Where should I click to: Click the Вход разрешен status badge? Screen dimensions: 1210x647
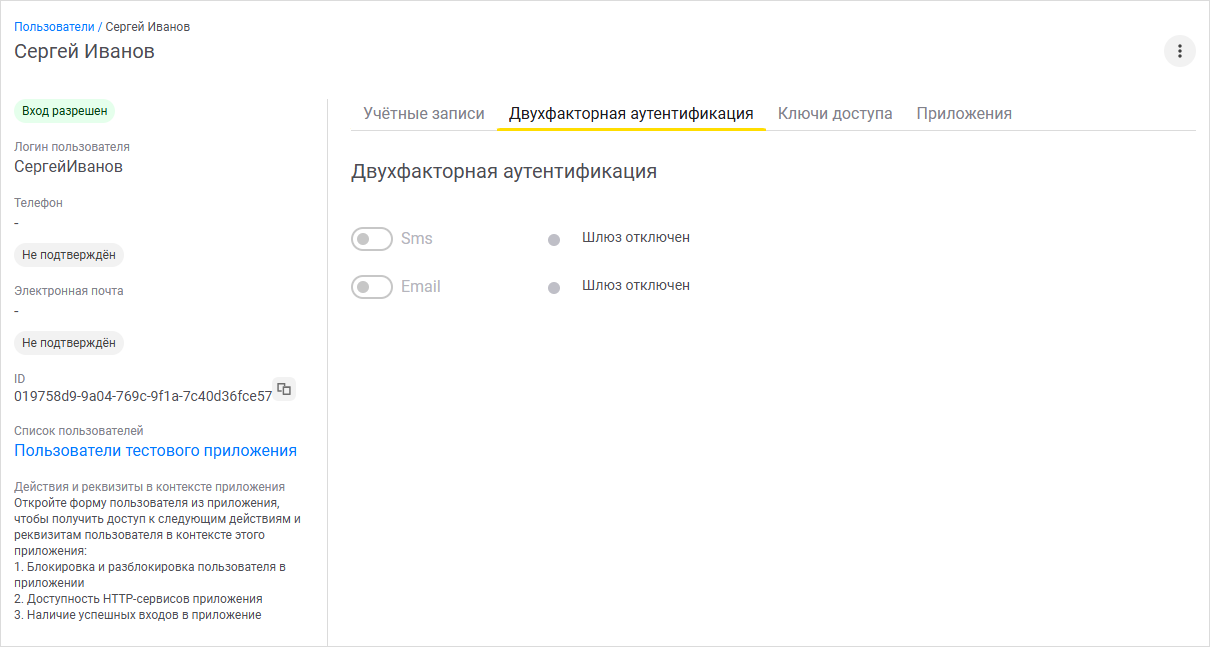[x=62, y=111]
